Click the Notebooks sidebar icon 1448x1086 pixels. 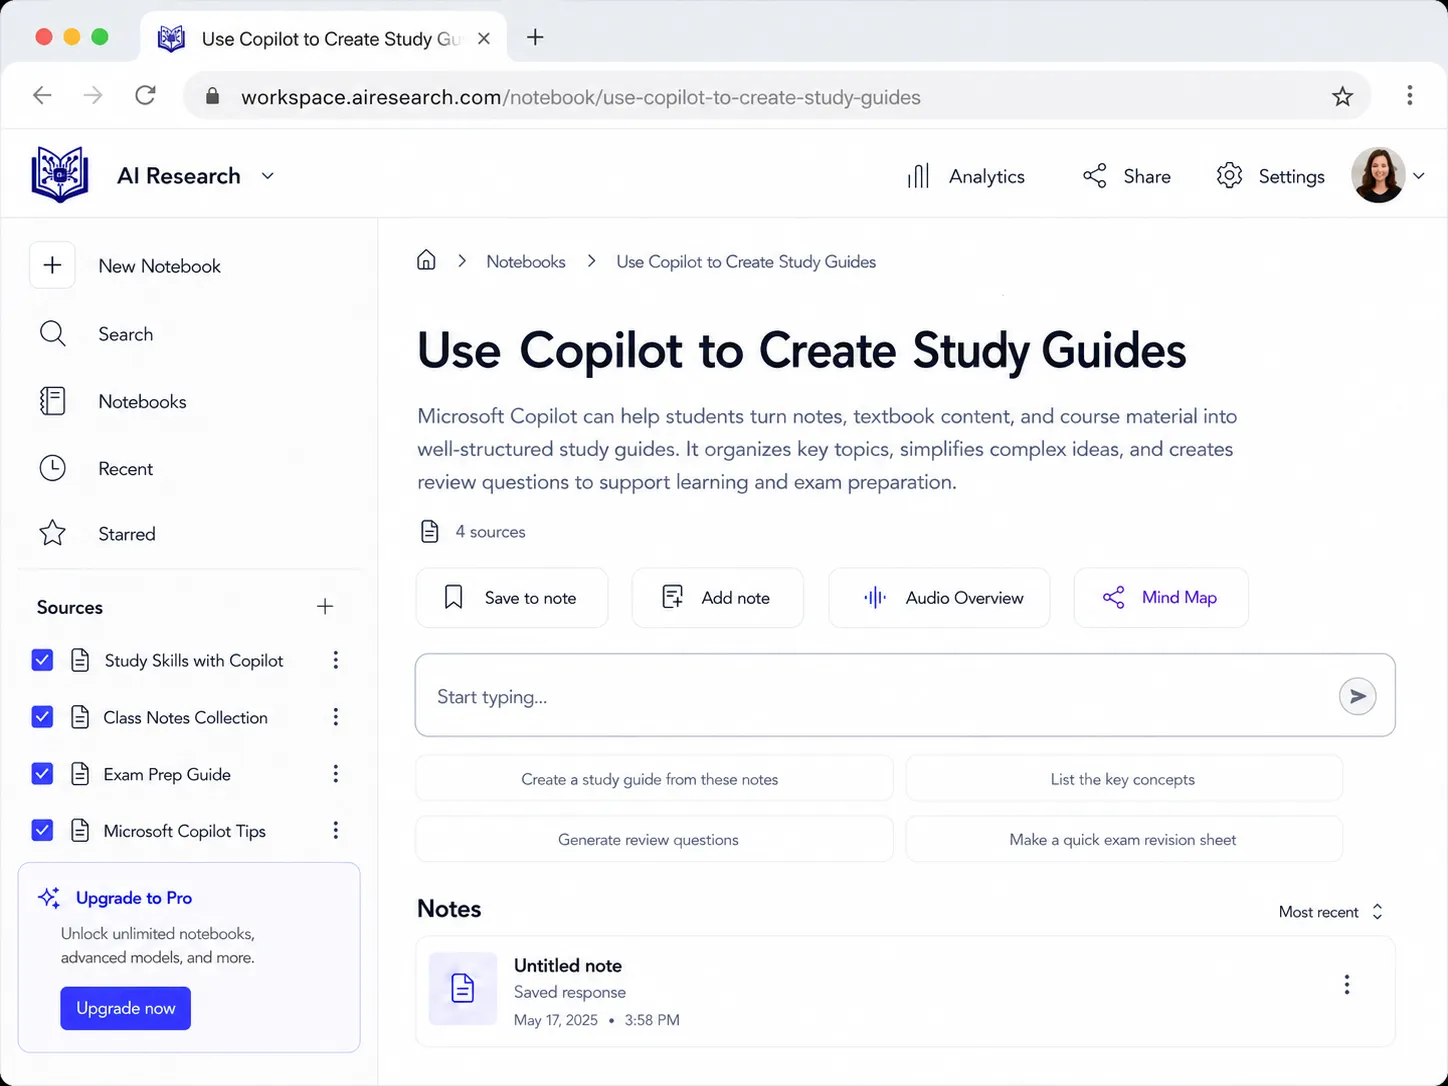(x=52, y=401)
